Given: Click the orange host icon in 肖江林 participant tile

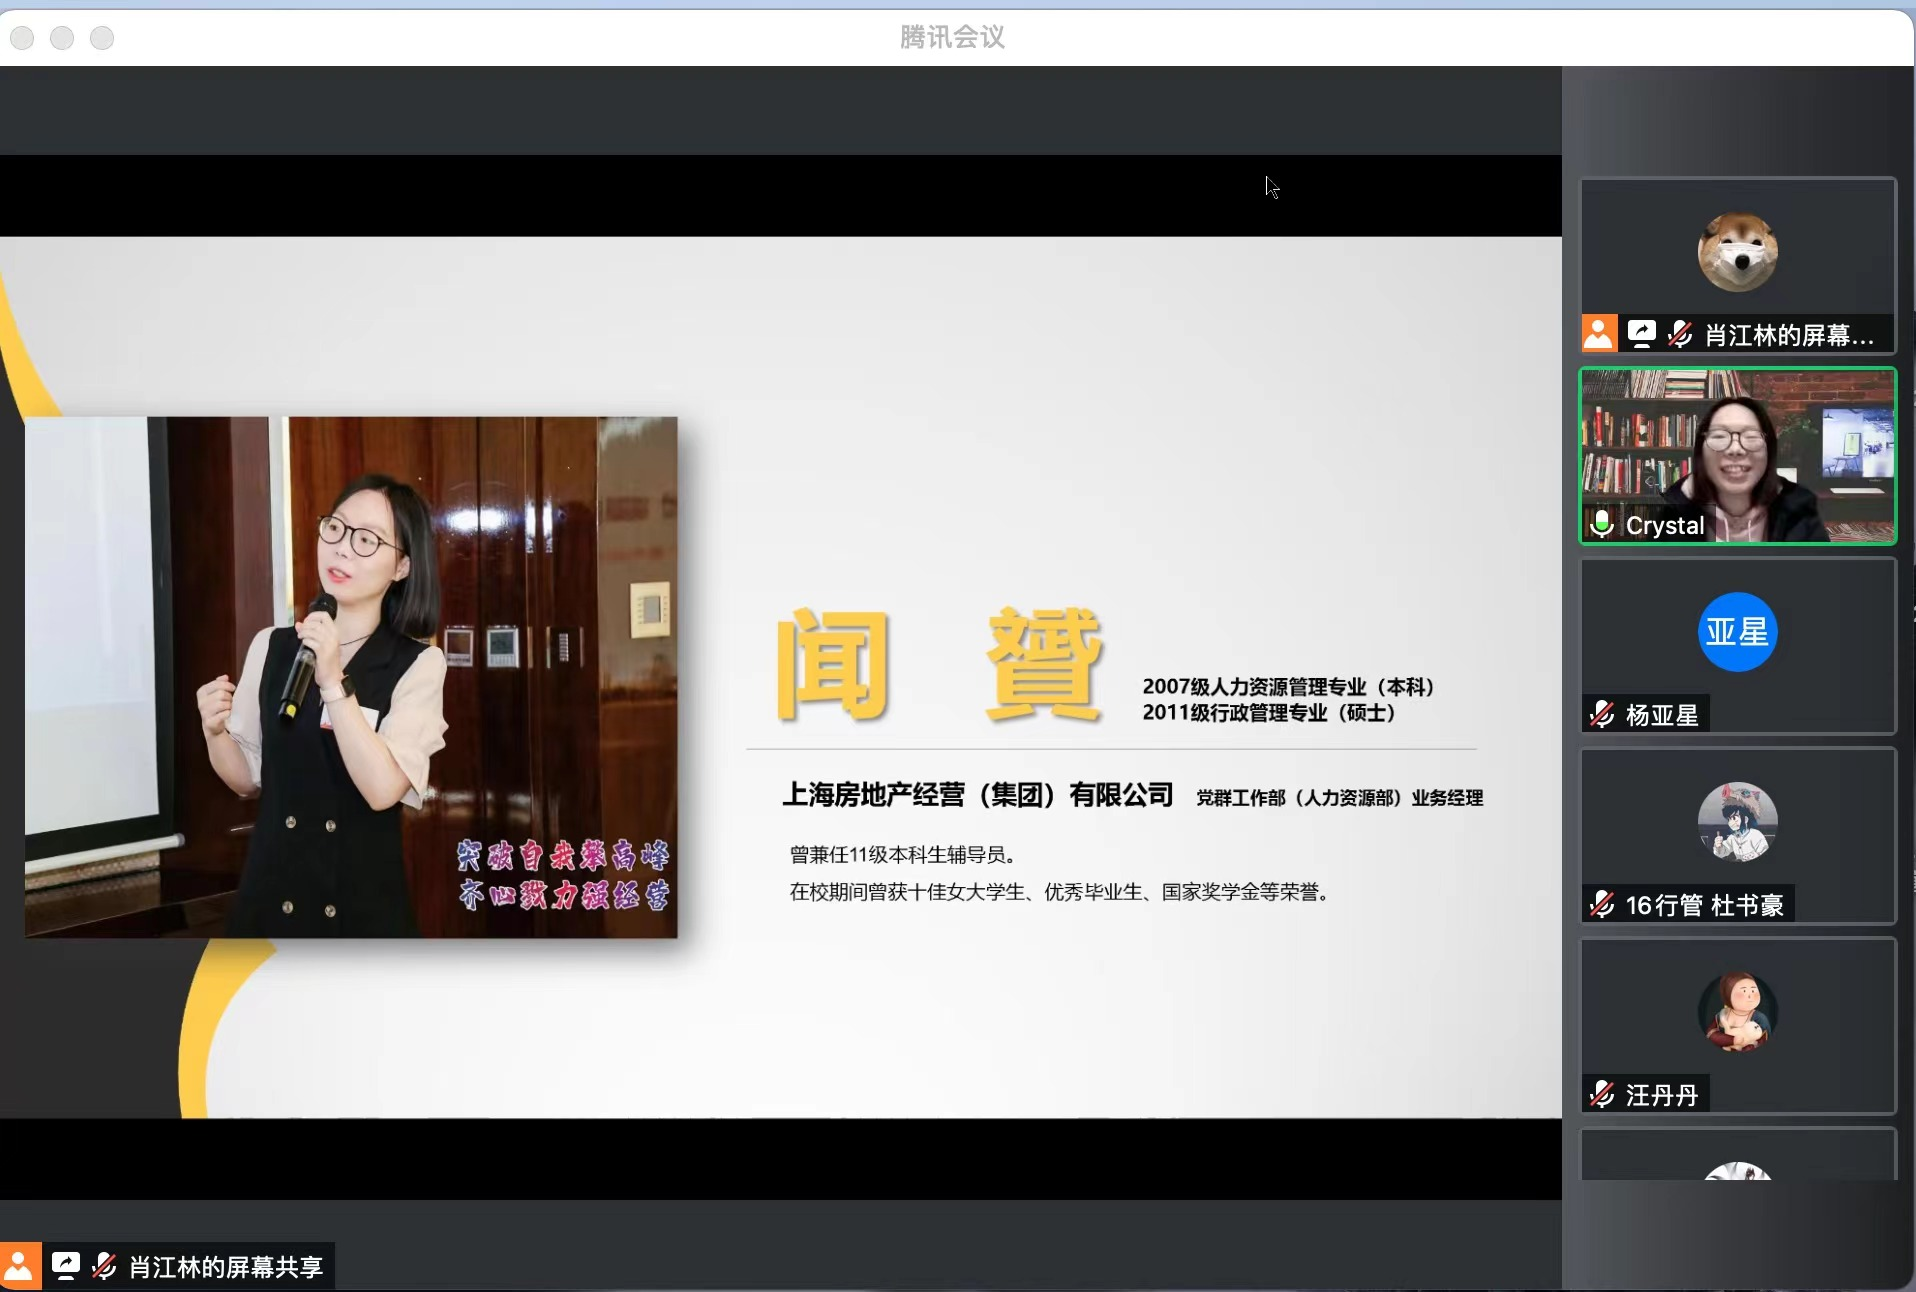Looking at the screenshot, I should (x=1599, y=333).
